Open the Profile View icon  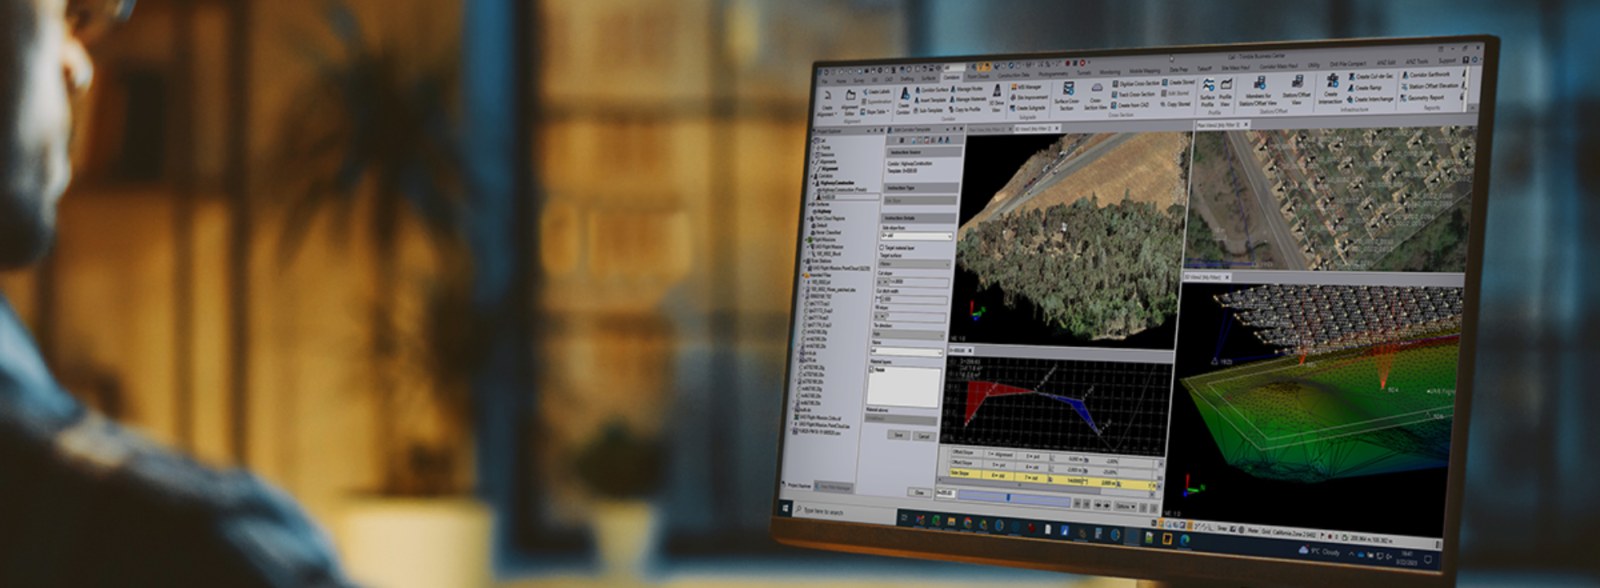[1225, 92]
